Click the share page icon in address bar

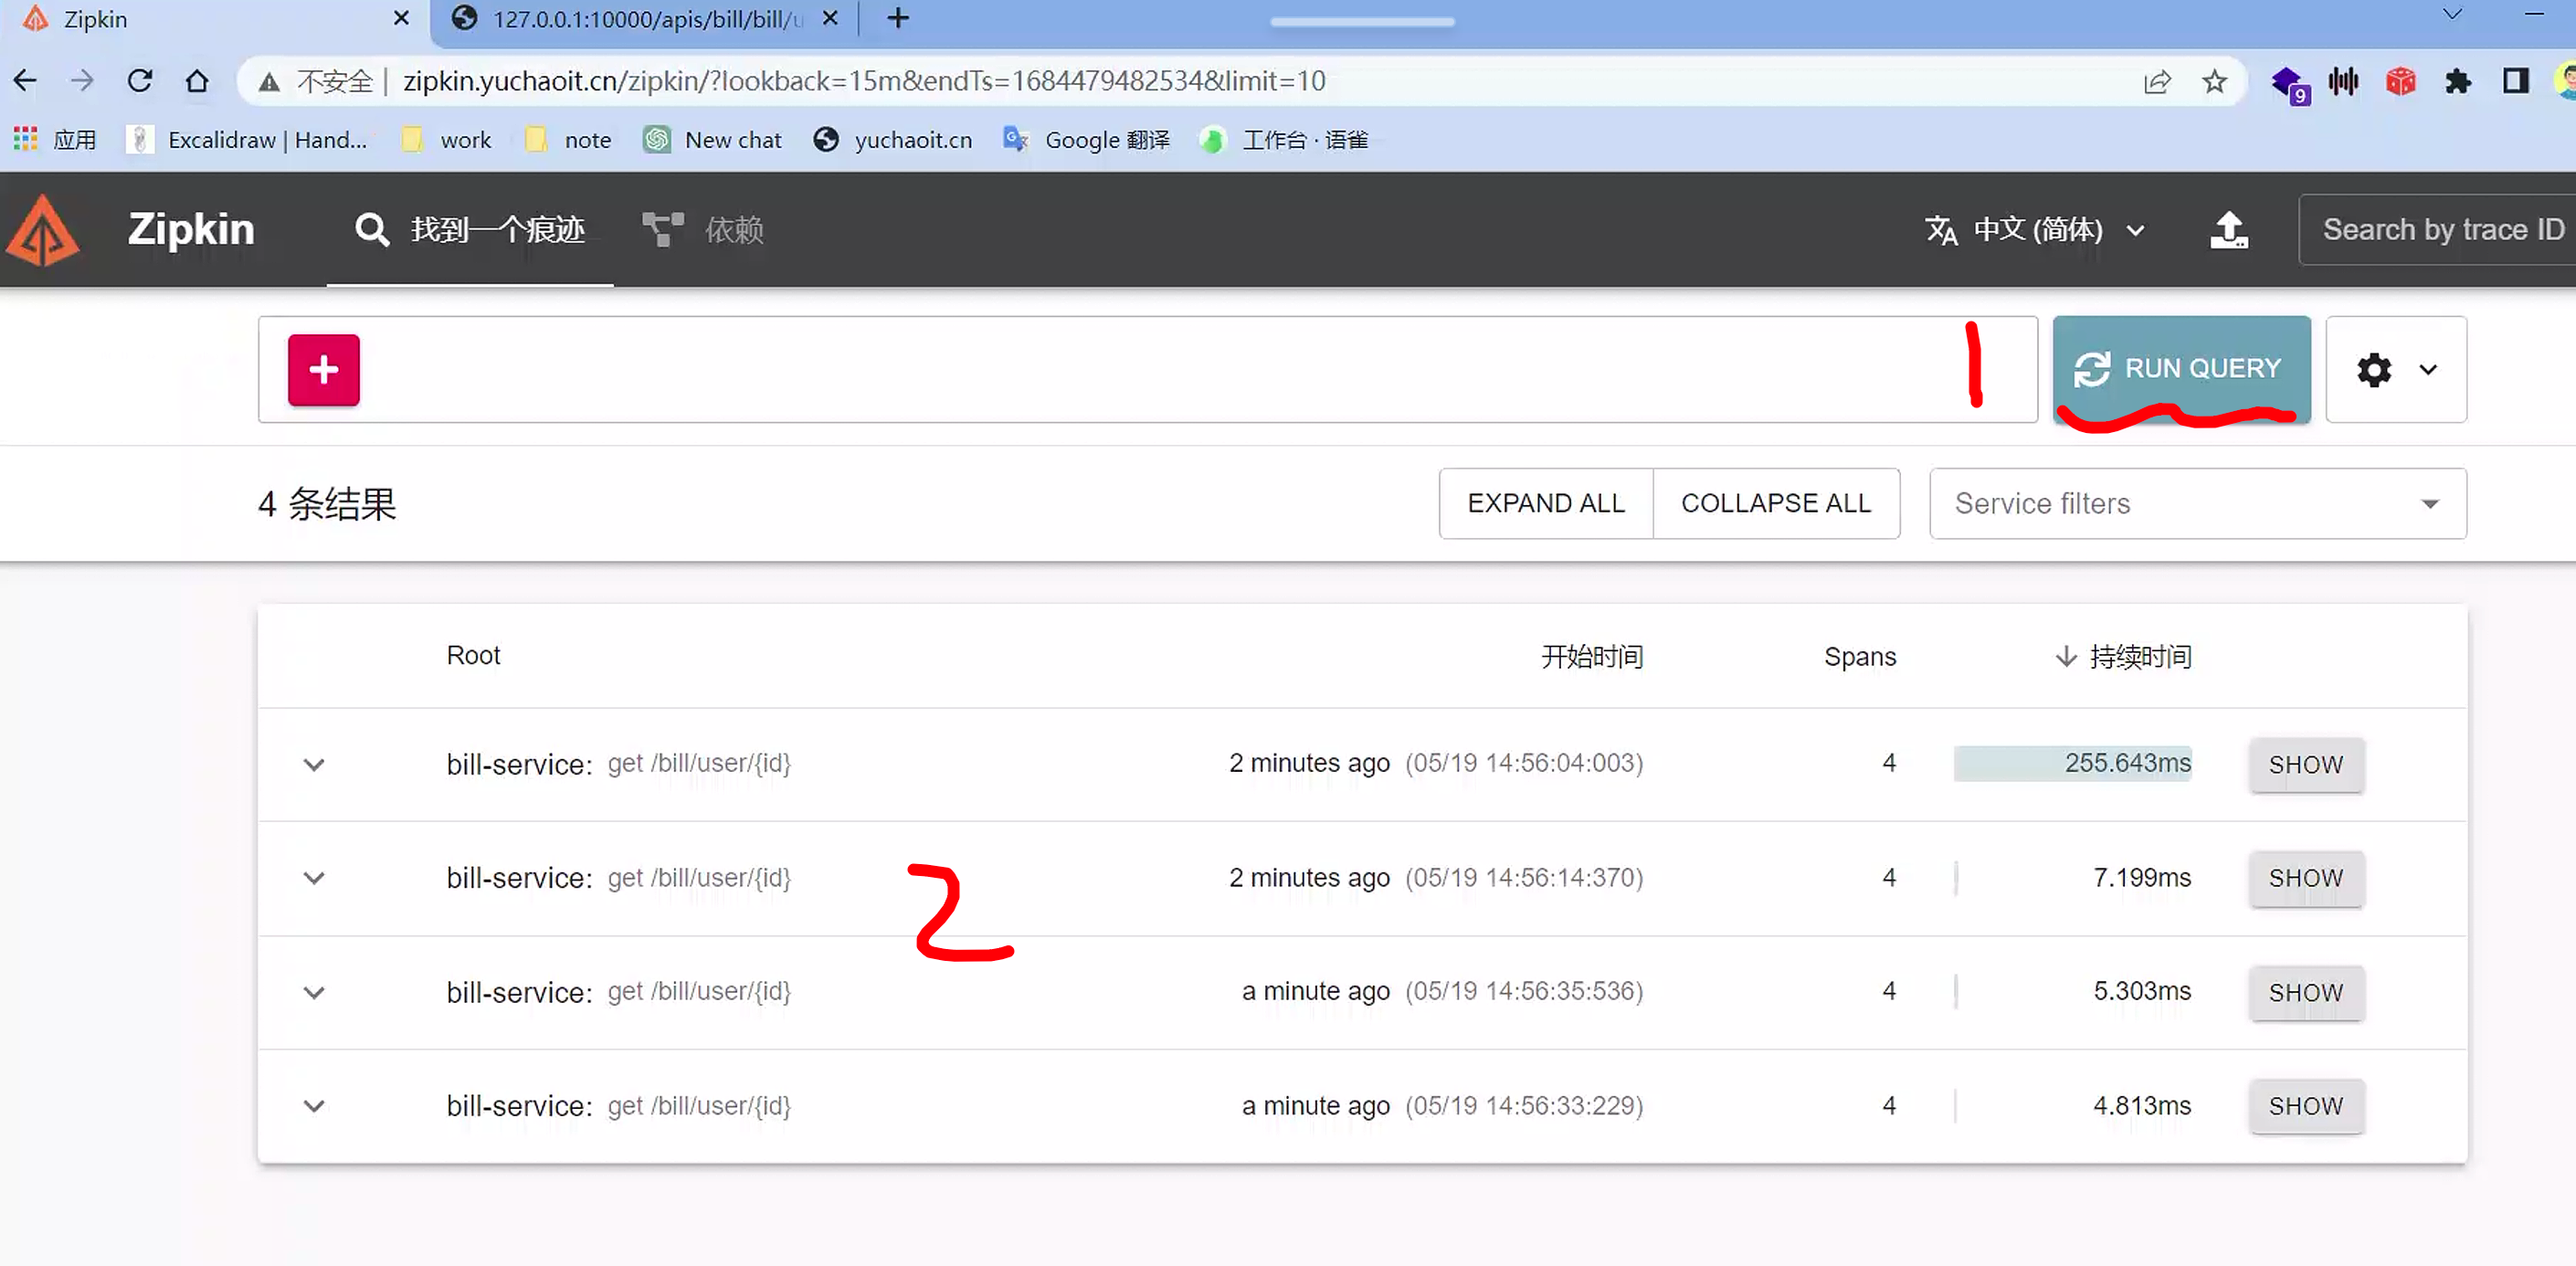(2157, 81)
